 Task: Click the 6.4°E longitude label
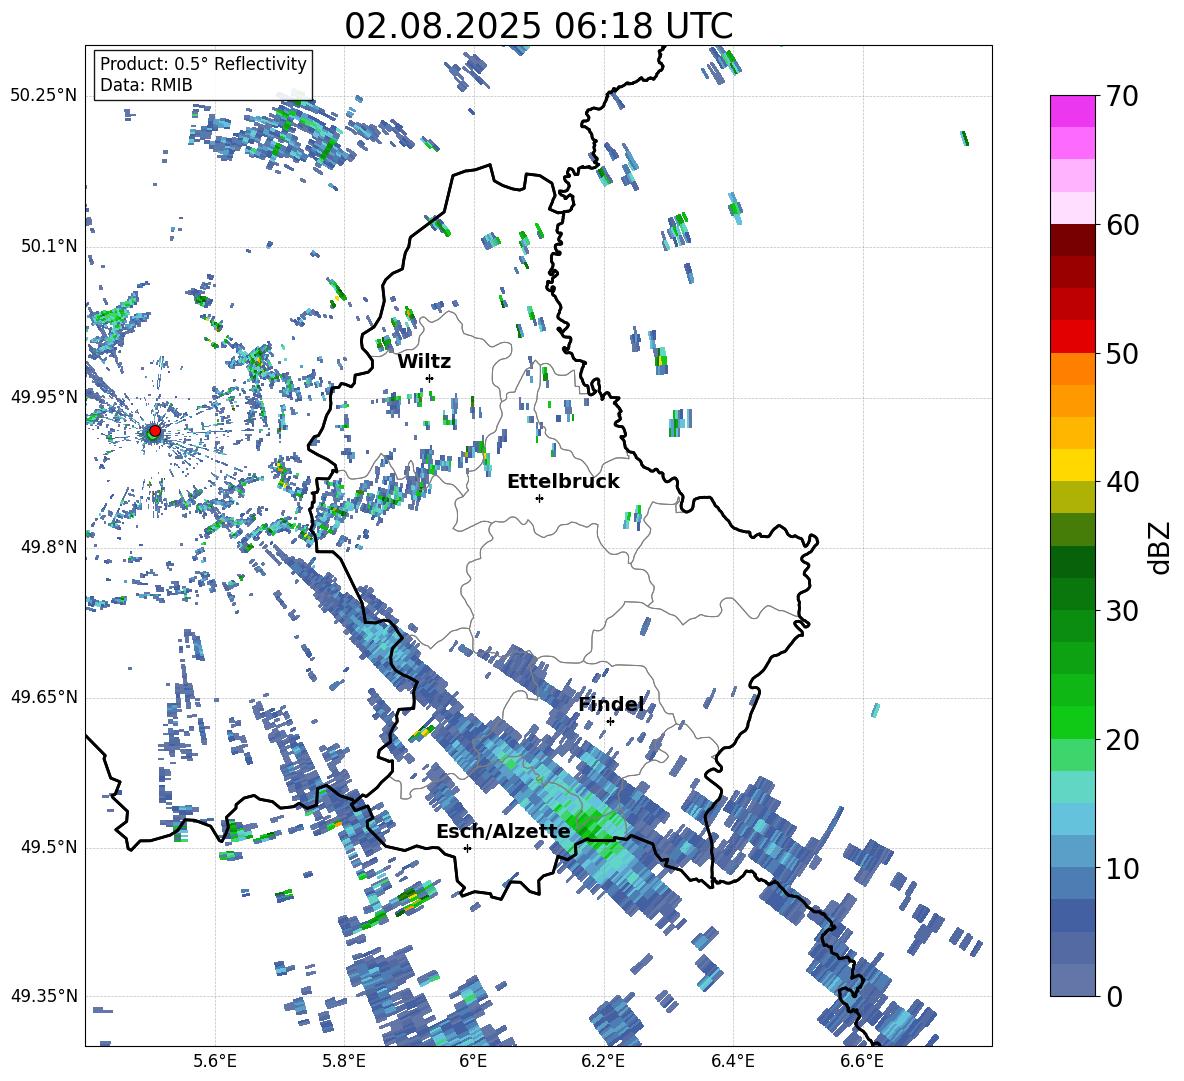click(732, 1061)
